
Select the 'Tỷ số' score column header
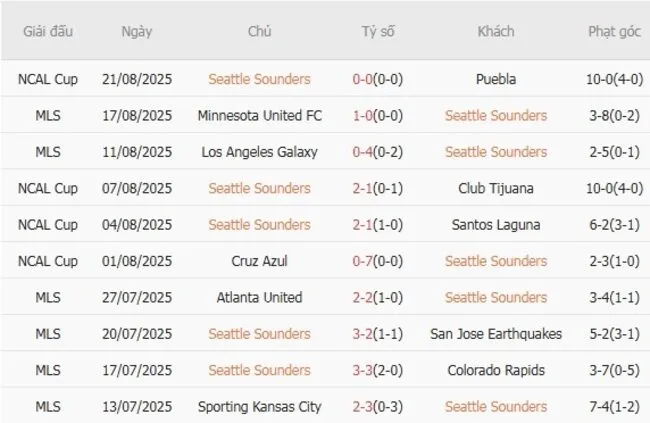[x=378, y=32]
